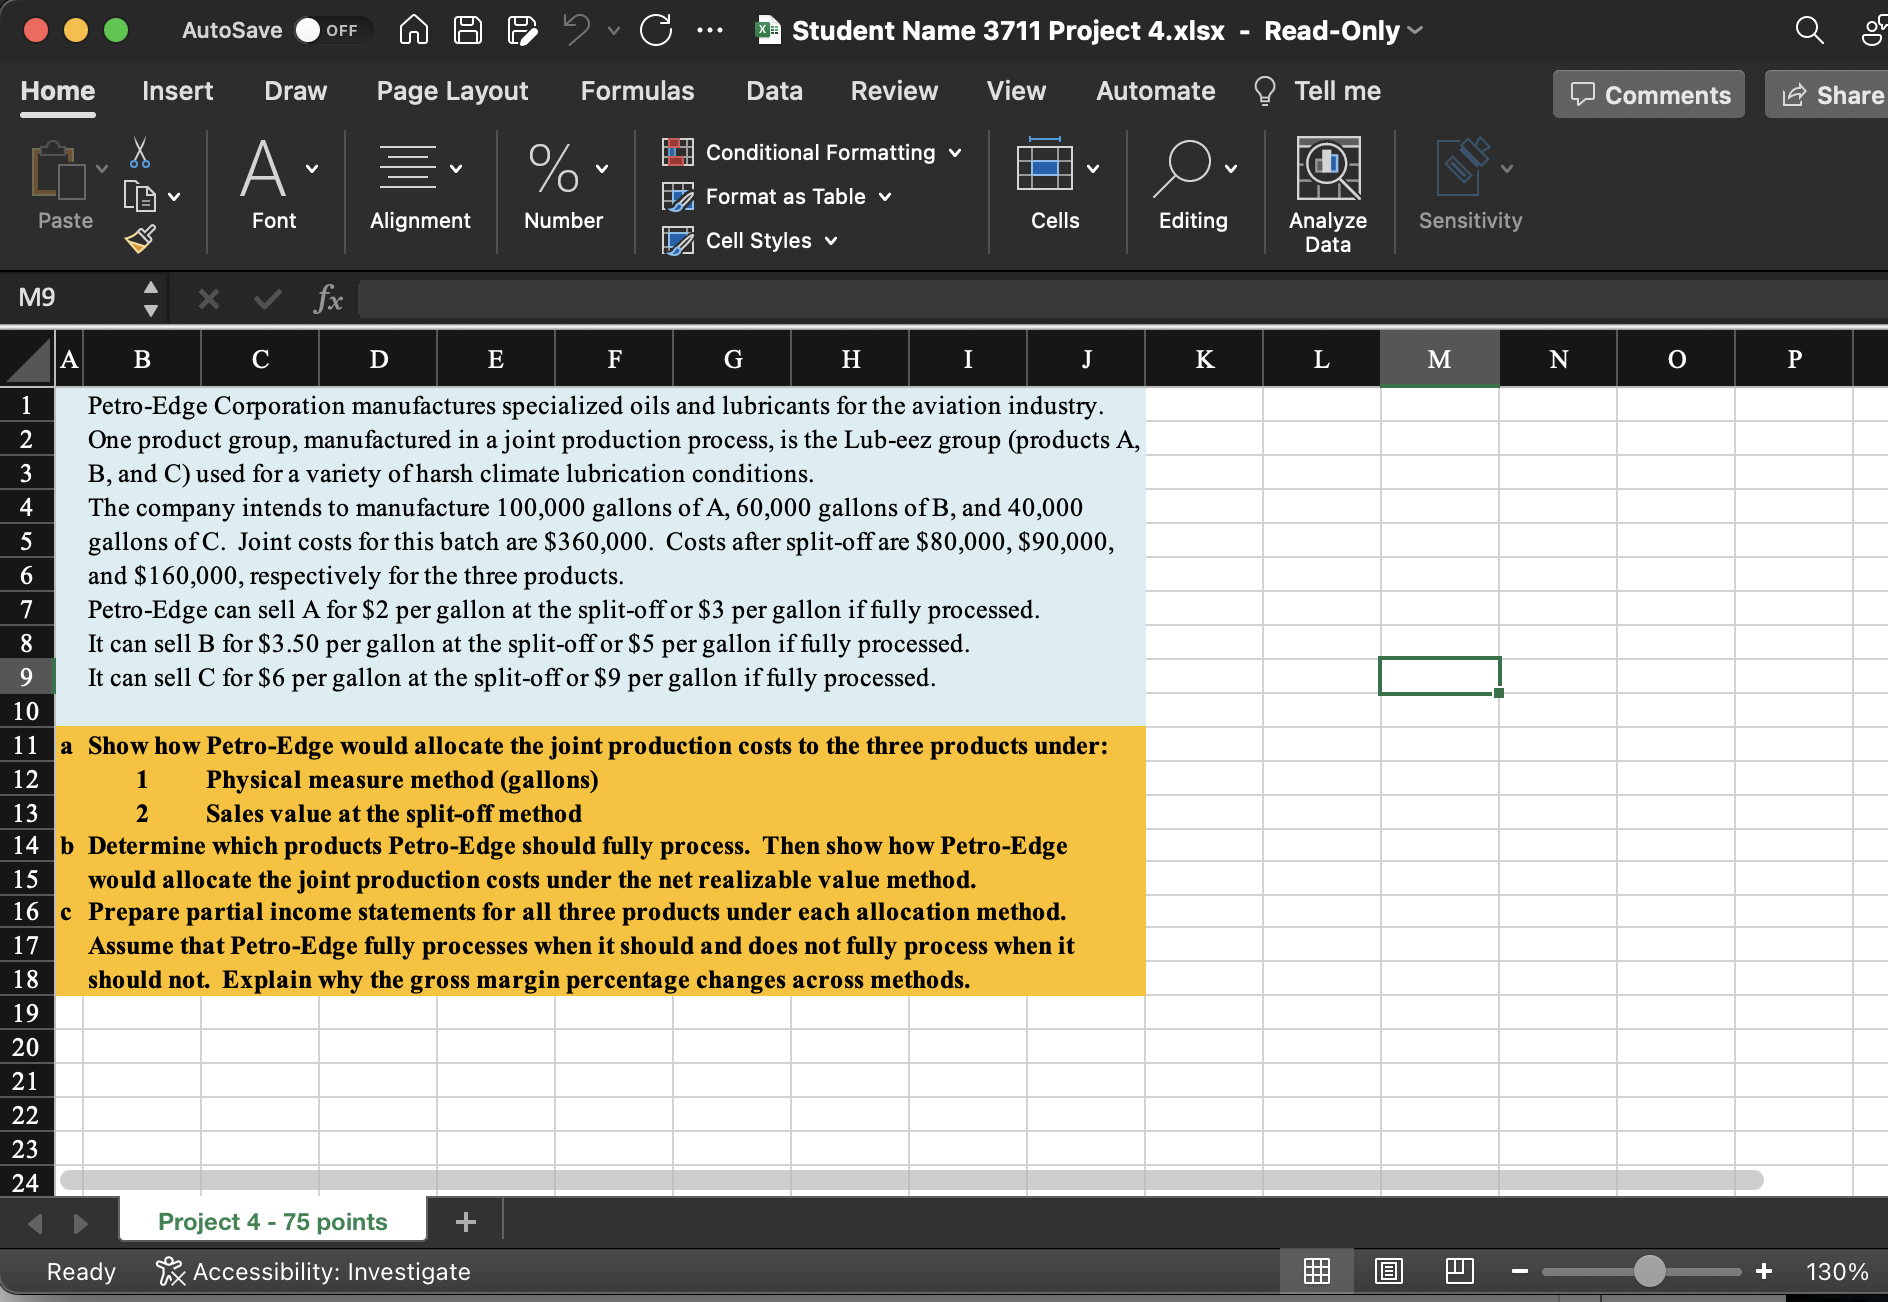Viewport: 1888px width, 1302px height.
Task: Click the Paste clipboard icon
Action: pyautogui.click(x=58, y=171)
